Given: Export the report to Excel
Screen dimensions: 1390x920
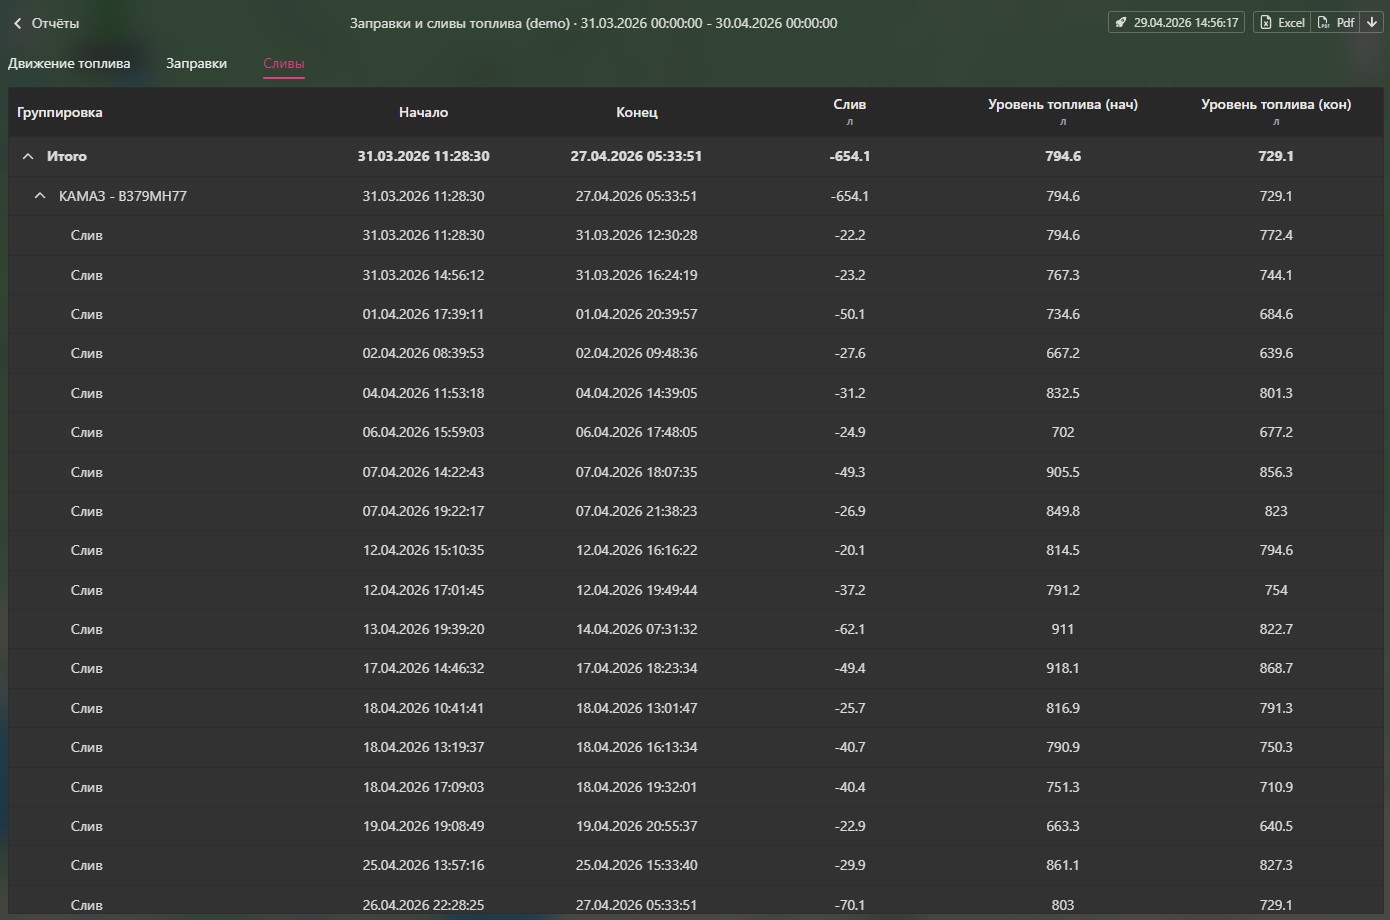Looking at the screenshot, I should coord(1282,22).
